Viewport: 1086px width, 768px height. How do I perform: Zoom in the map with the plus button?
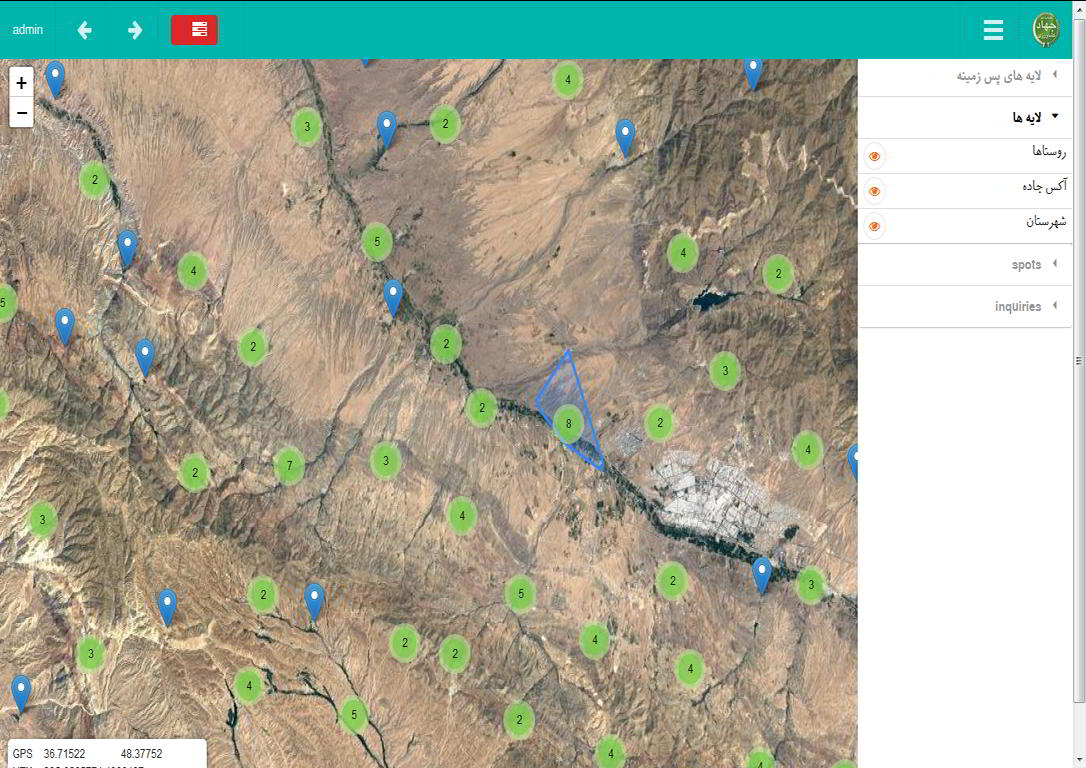click(x=21, y=83)
